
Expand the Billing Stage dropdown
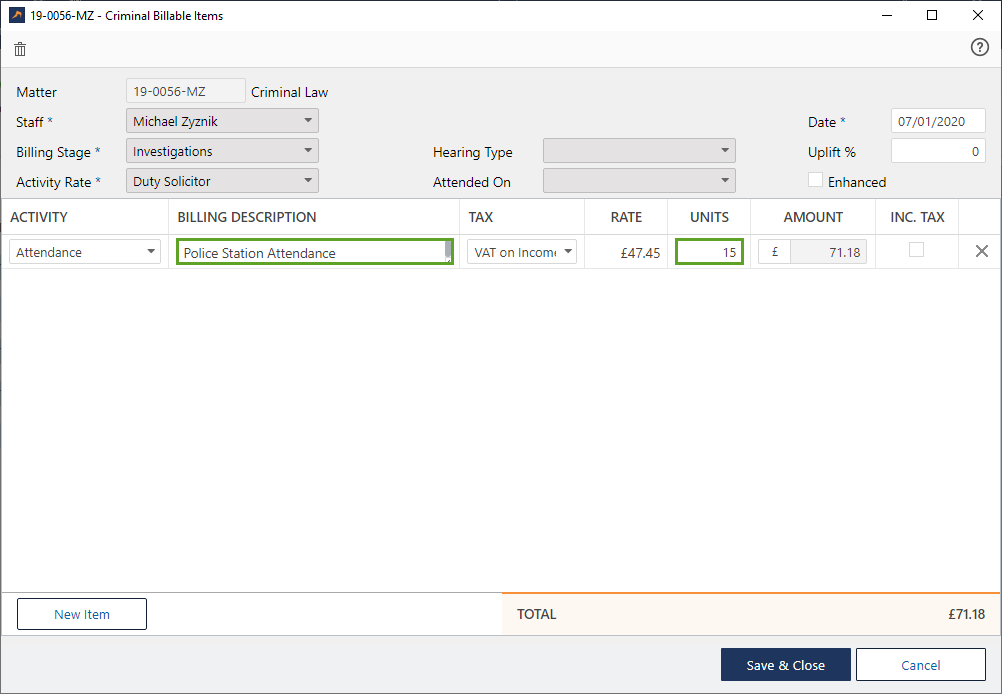tap(223, 151)
